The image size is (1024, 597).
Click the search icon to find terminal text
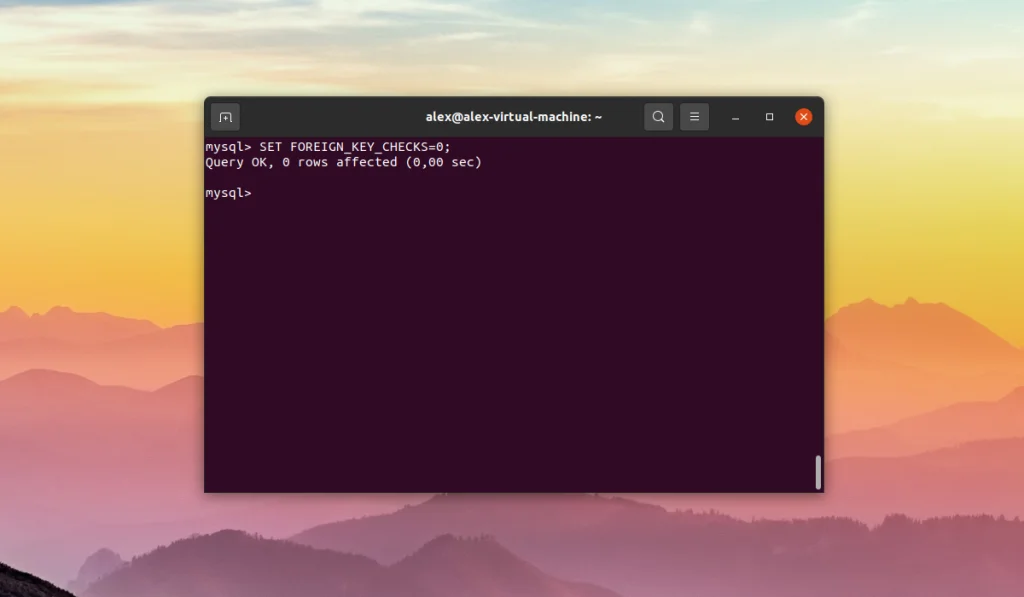[658, 116]
